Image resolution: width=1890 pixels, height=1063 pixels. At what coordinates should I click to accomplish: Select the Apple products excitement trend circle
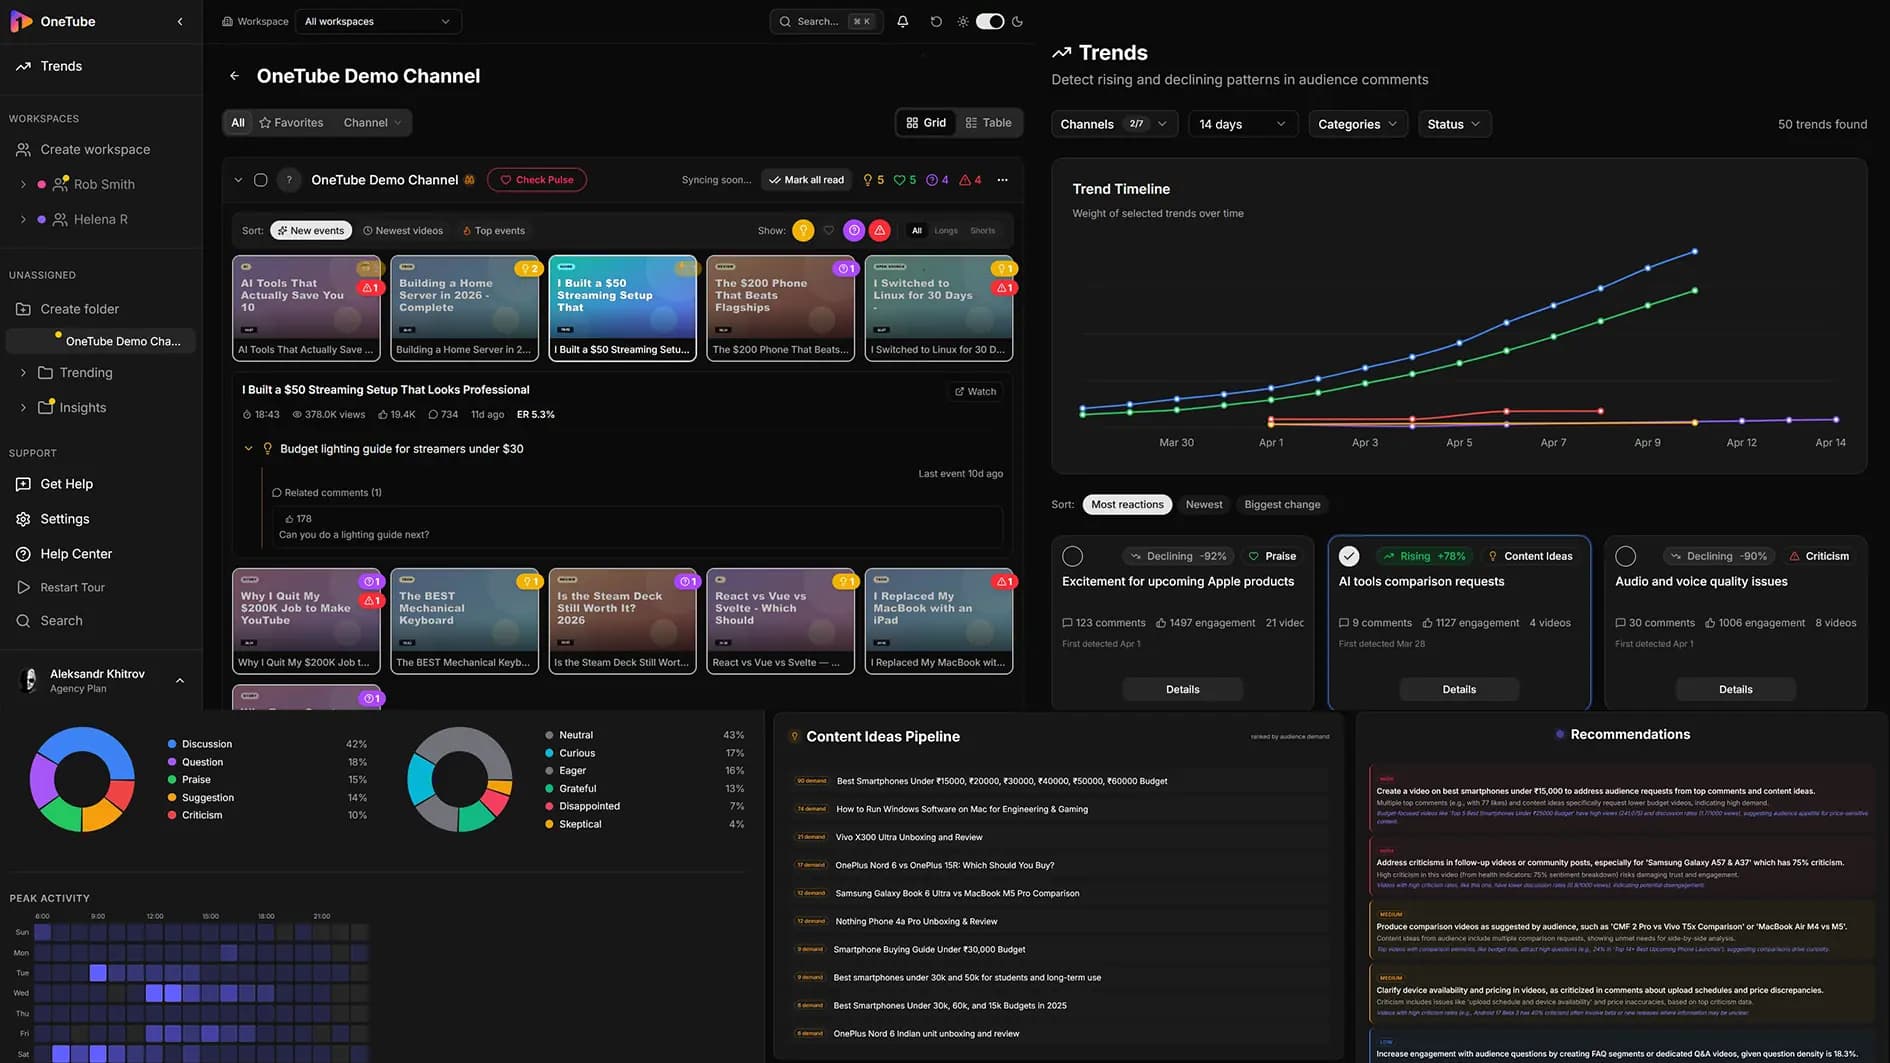pyautogui.click(x=1072, y=556)
